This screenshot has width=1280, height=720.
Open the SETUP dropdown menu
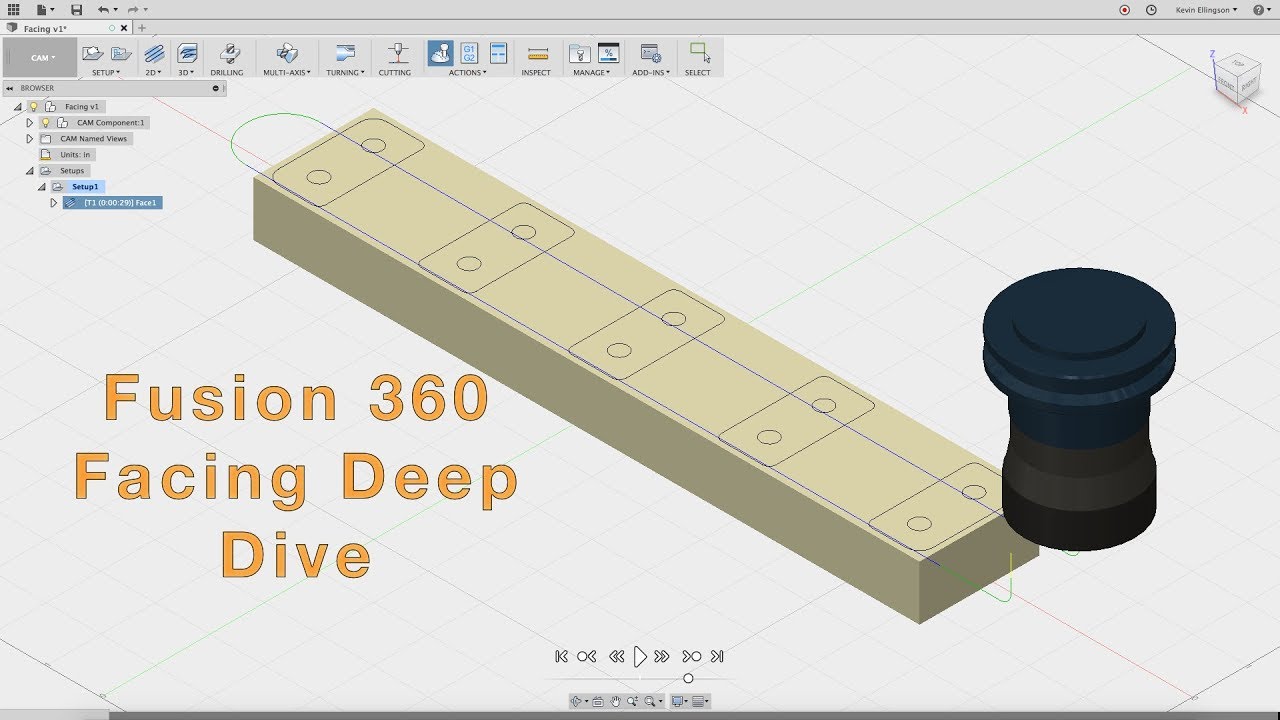point(106,72)
